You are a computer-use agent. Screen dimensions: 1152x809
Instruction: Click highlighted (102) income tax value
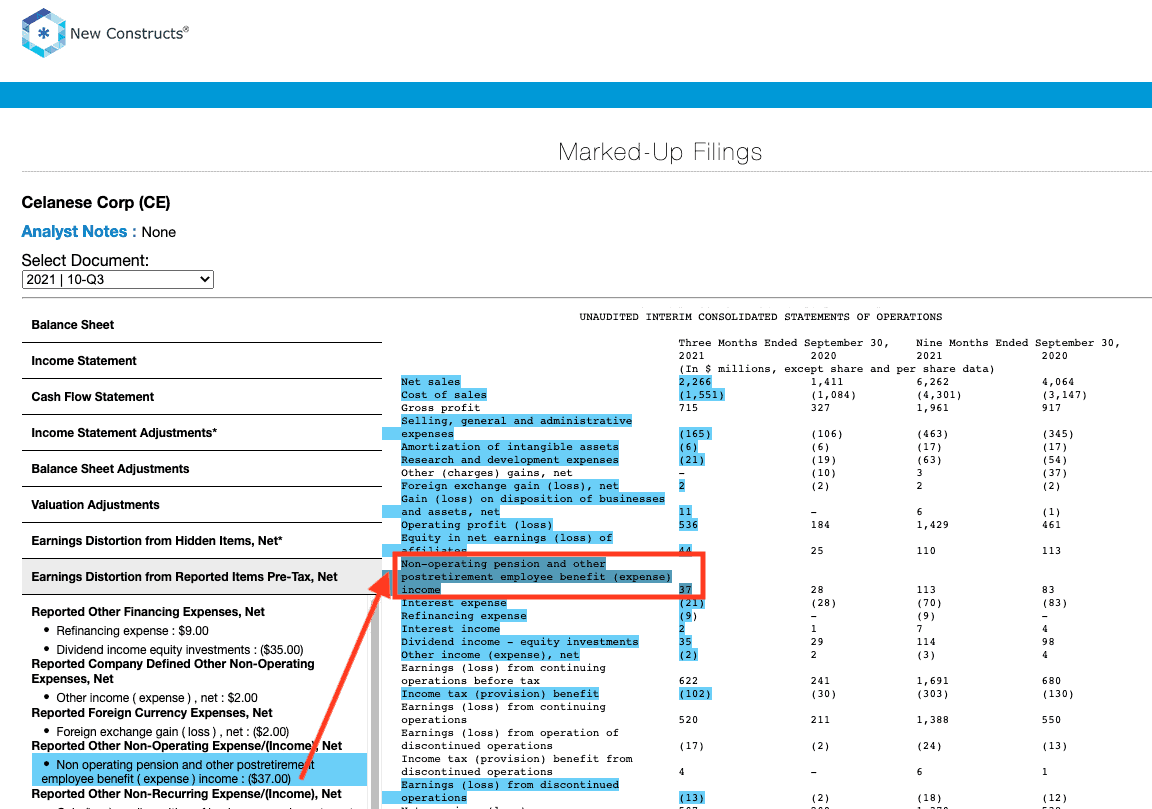click(694, 694)
